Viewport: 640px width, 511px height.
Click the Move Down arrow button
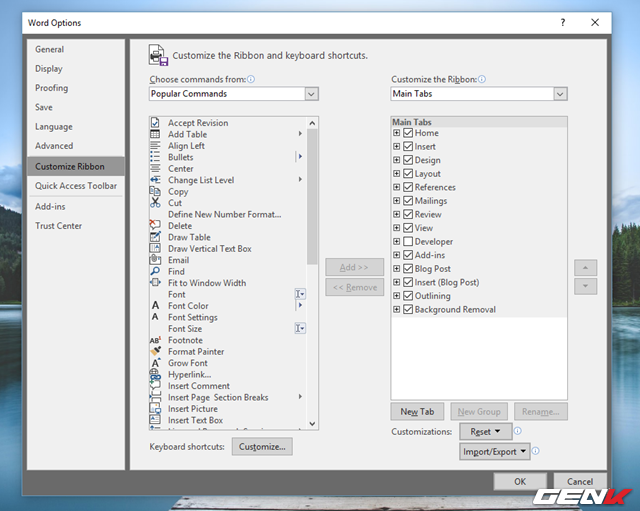tap(585, 287)
